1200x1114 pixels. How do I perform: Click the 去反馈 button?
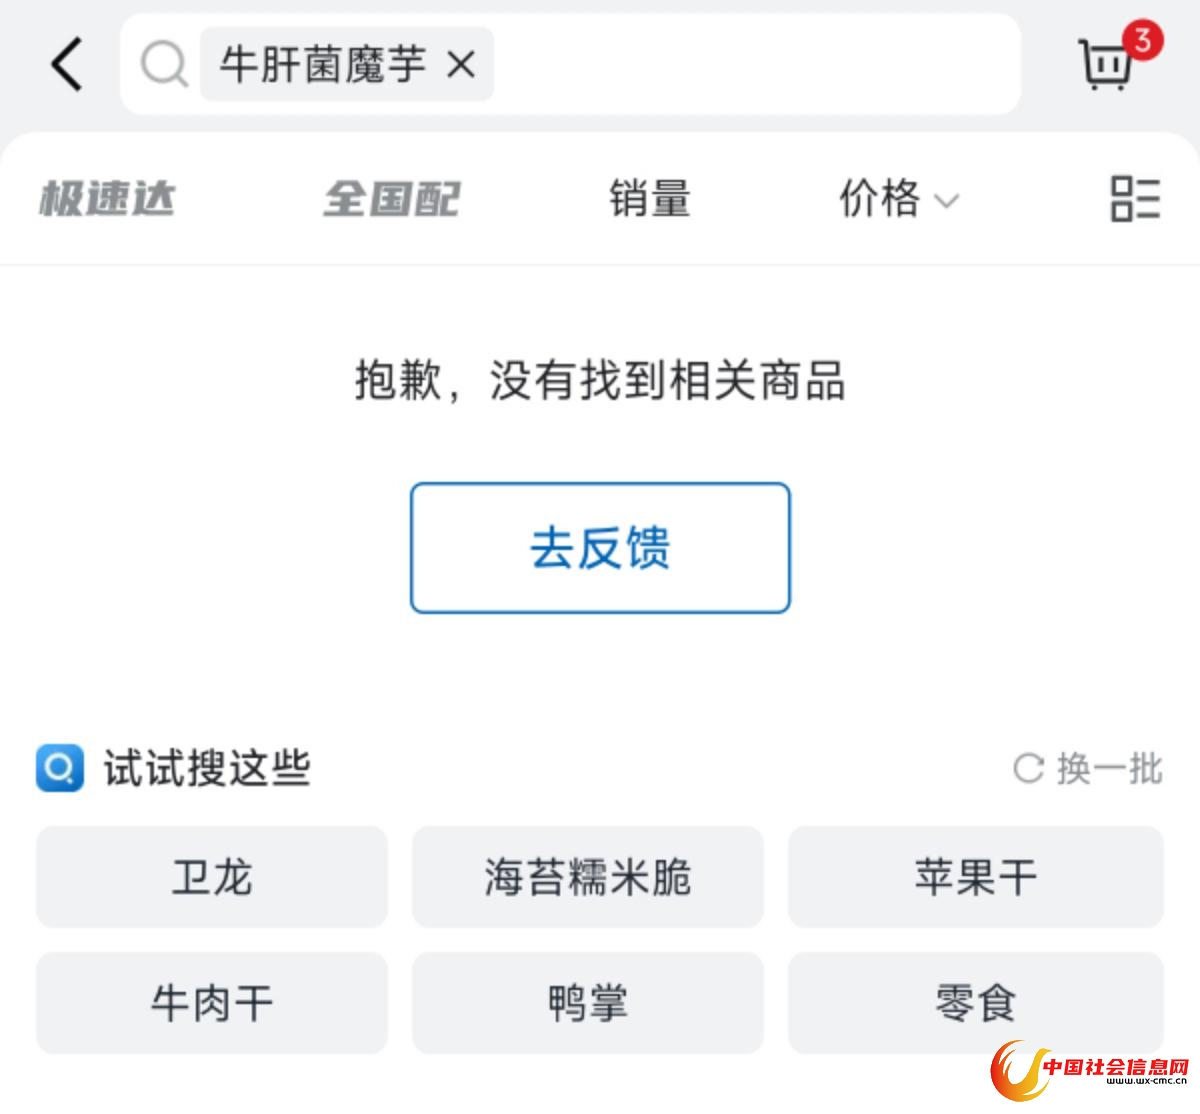point(600,548)
